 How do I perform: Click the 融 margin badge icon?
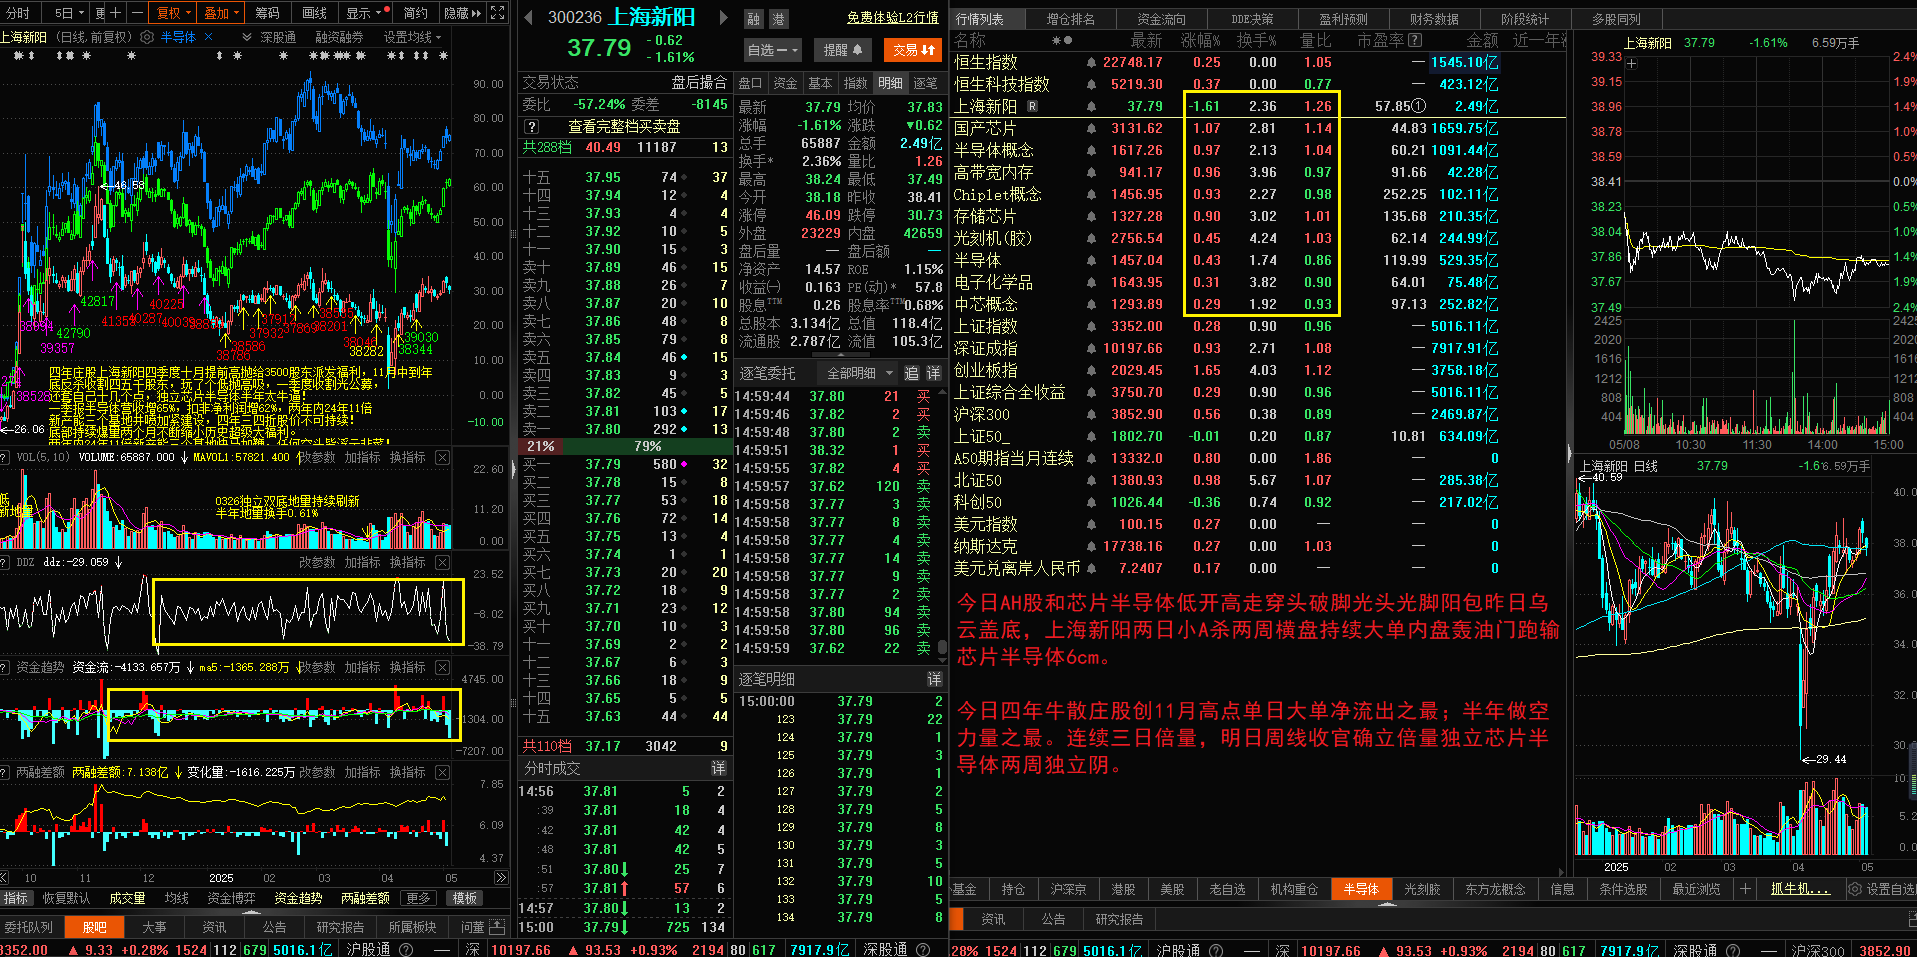(754, 19)
